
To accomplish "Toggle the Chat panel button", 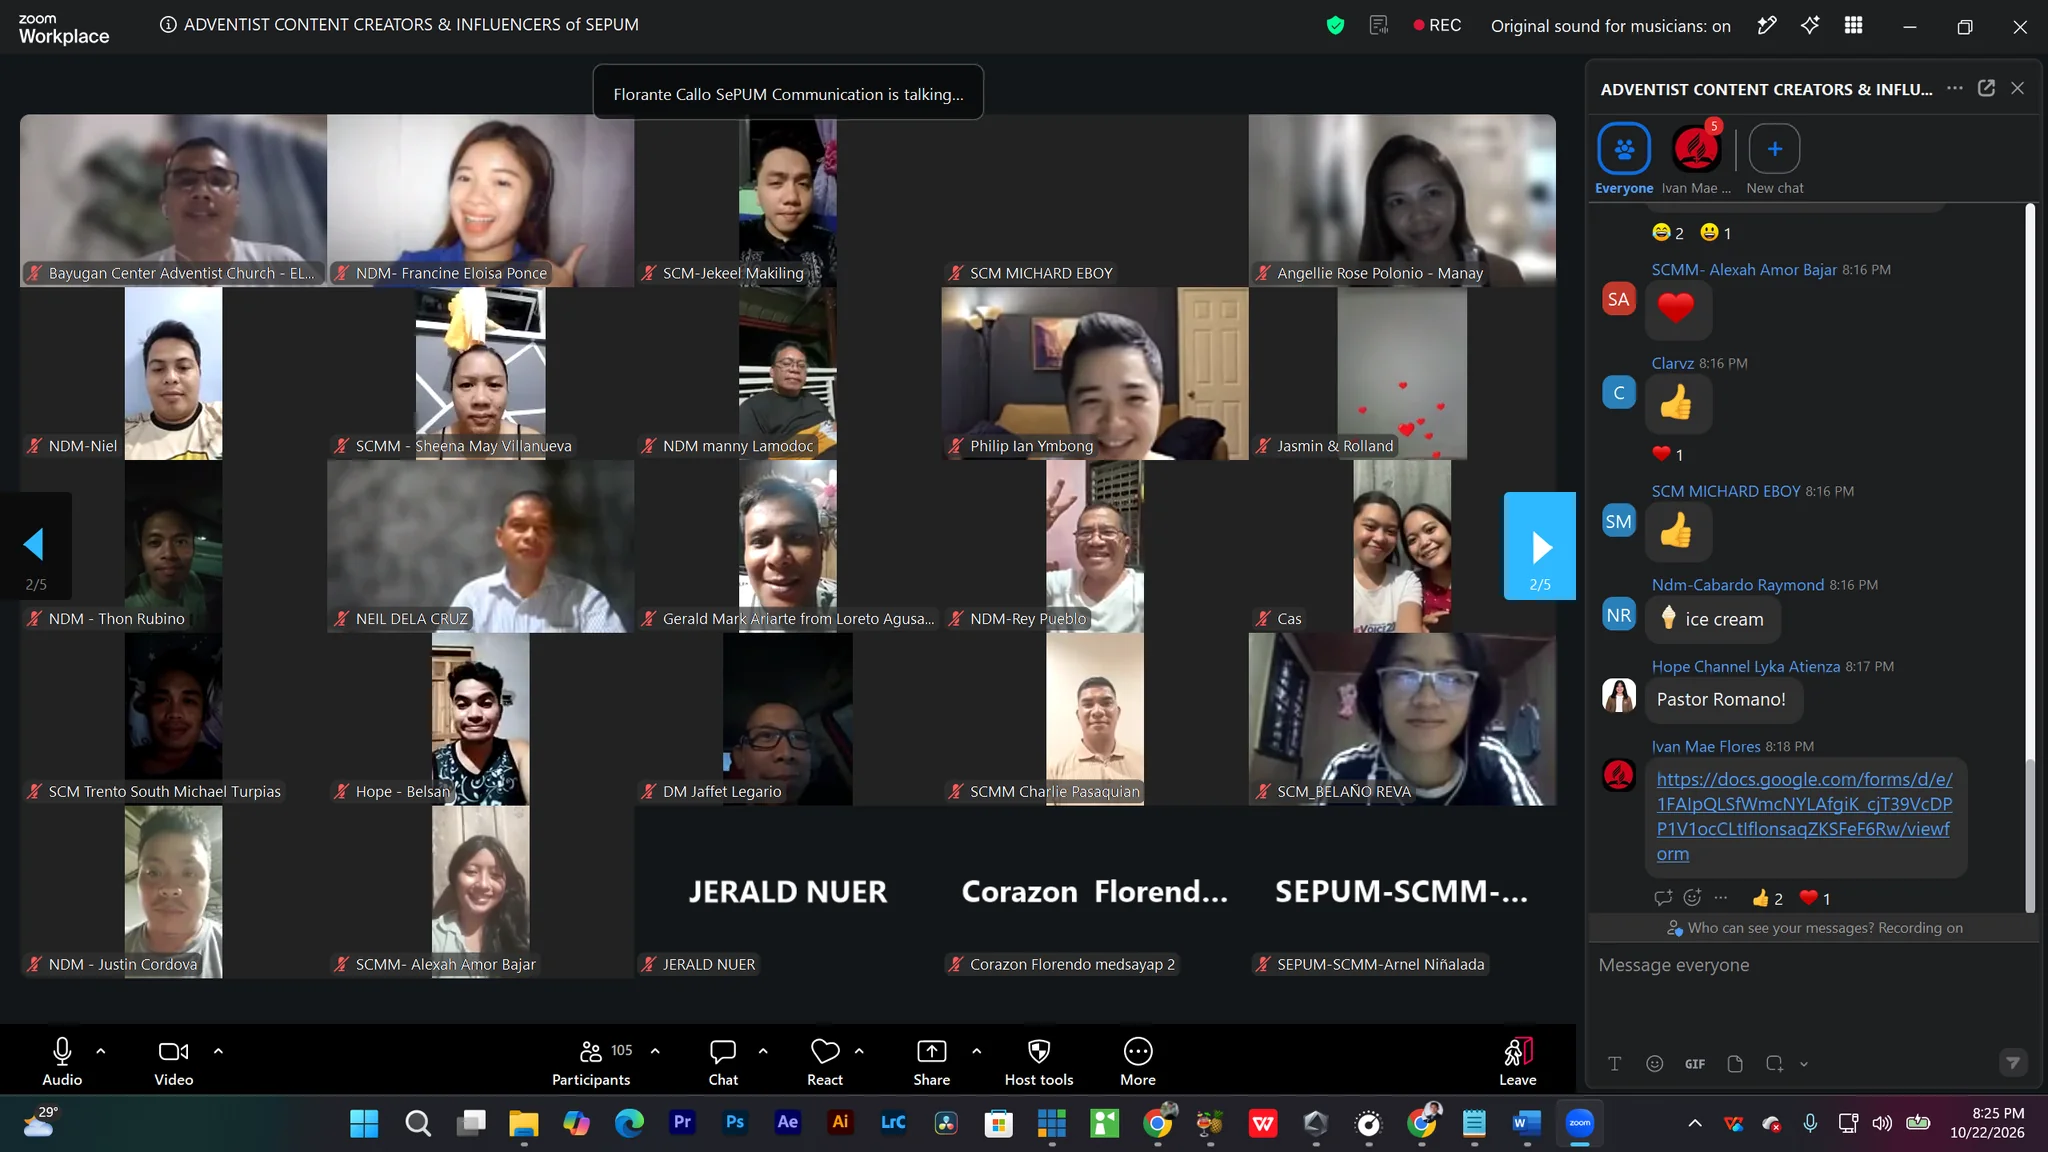I will [x=723, y=1062].
